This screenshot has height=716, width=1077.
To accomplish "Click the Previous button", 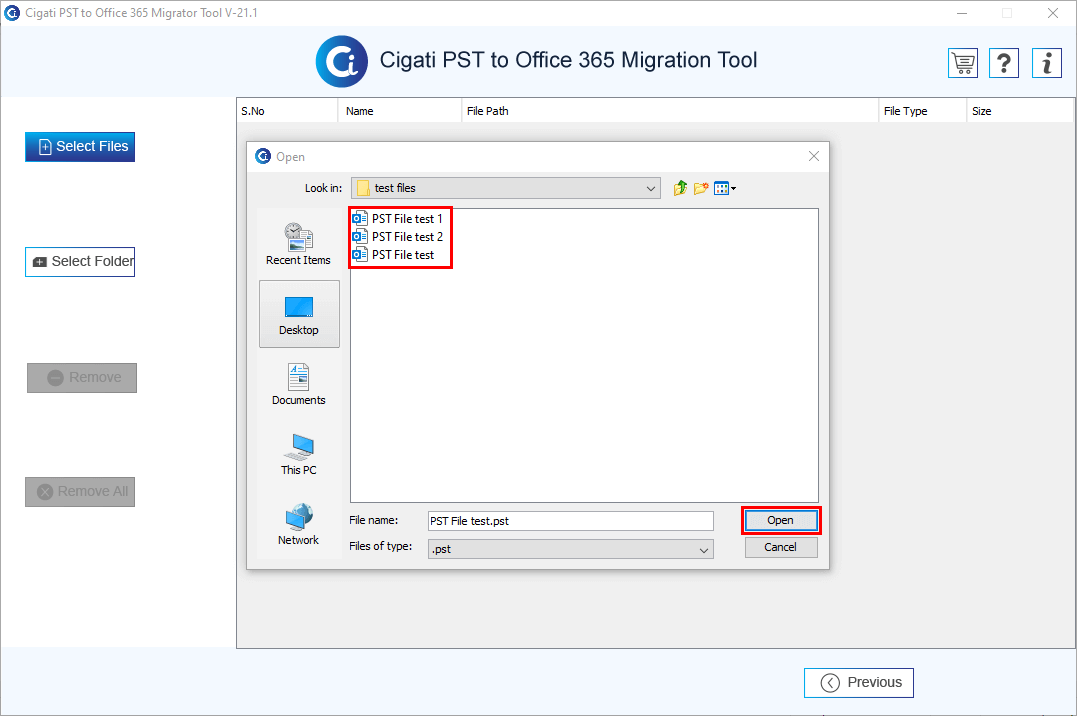I will click(859, 683).
